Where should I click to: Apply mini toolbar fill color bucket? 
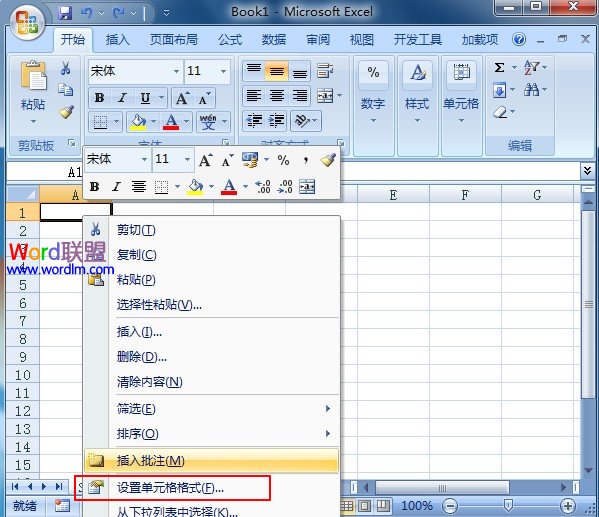click(x=195, y=187)
